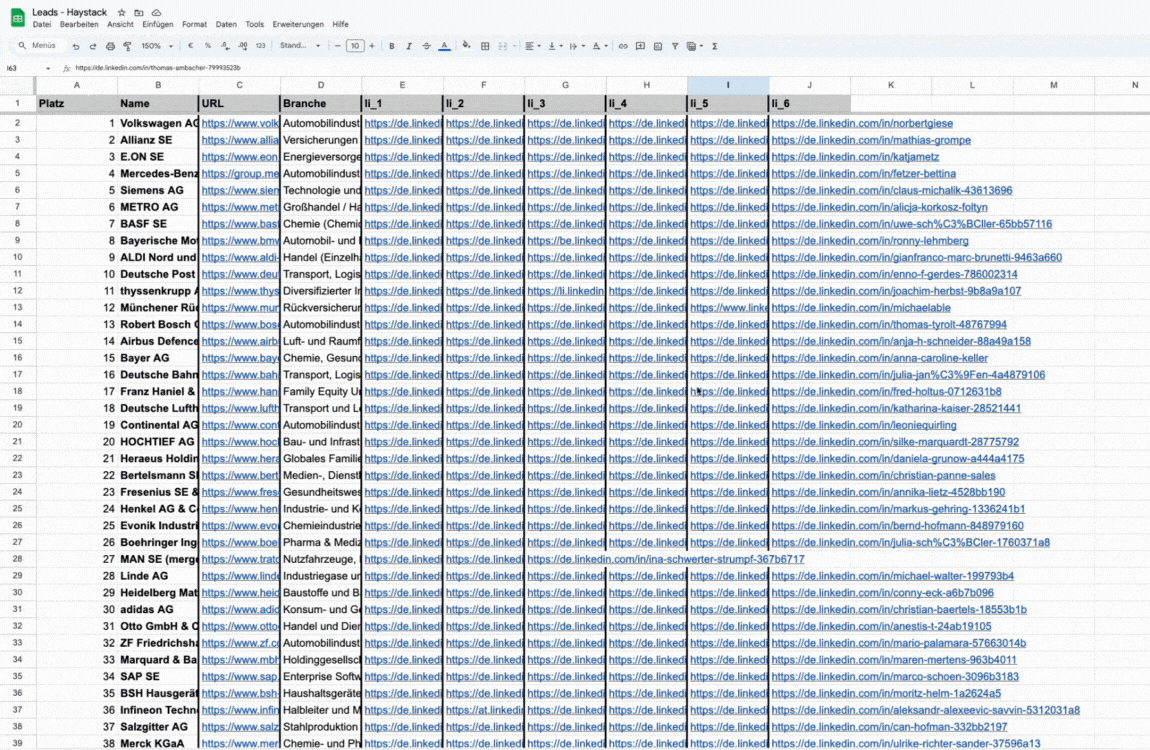Click the functions sigma icon

point(714,46)
